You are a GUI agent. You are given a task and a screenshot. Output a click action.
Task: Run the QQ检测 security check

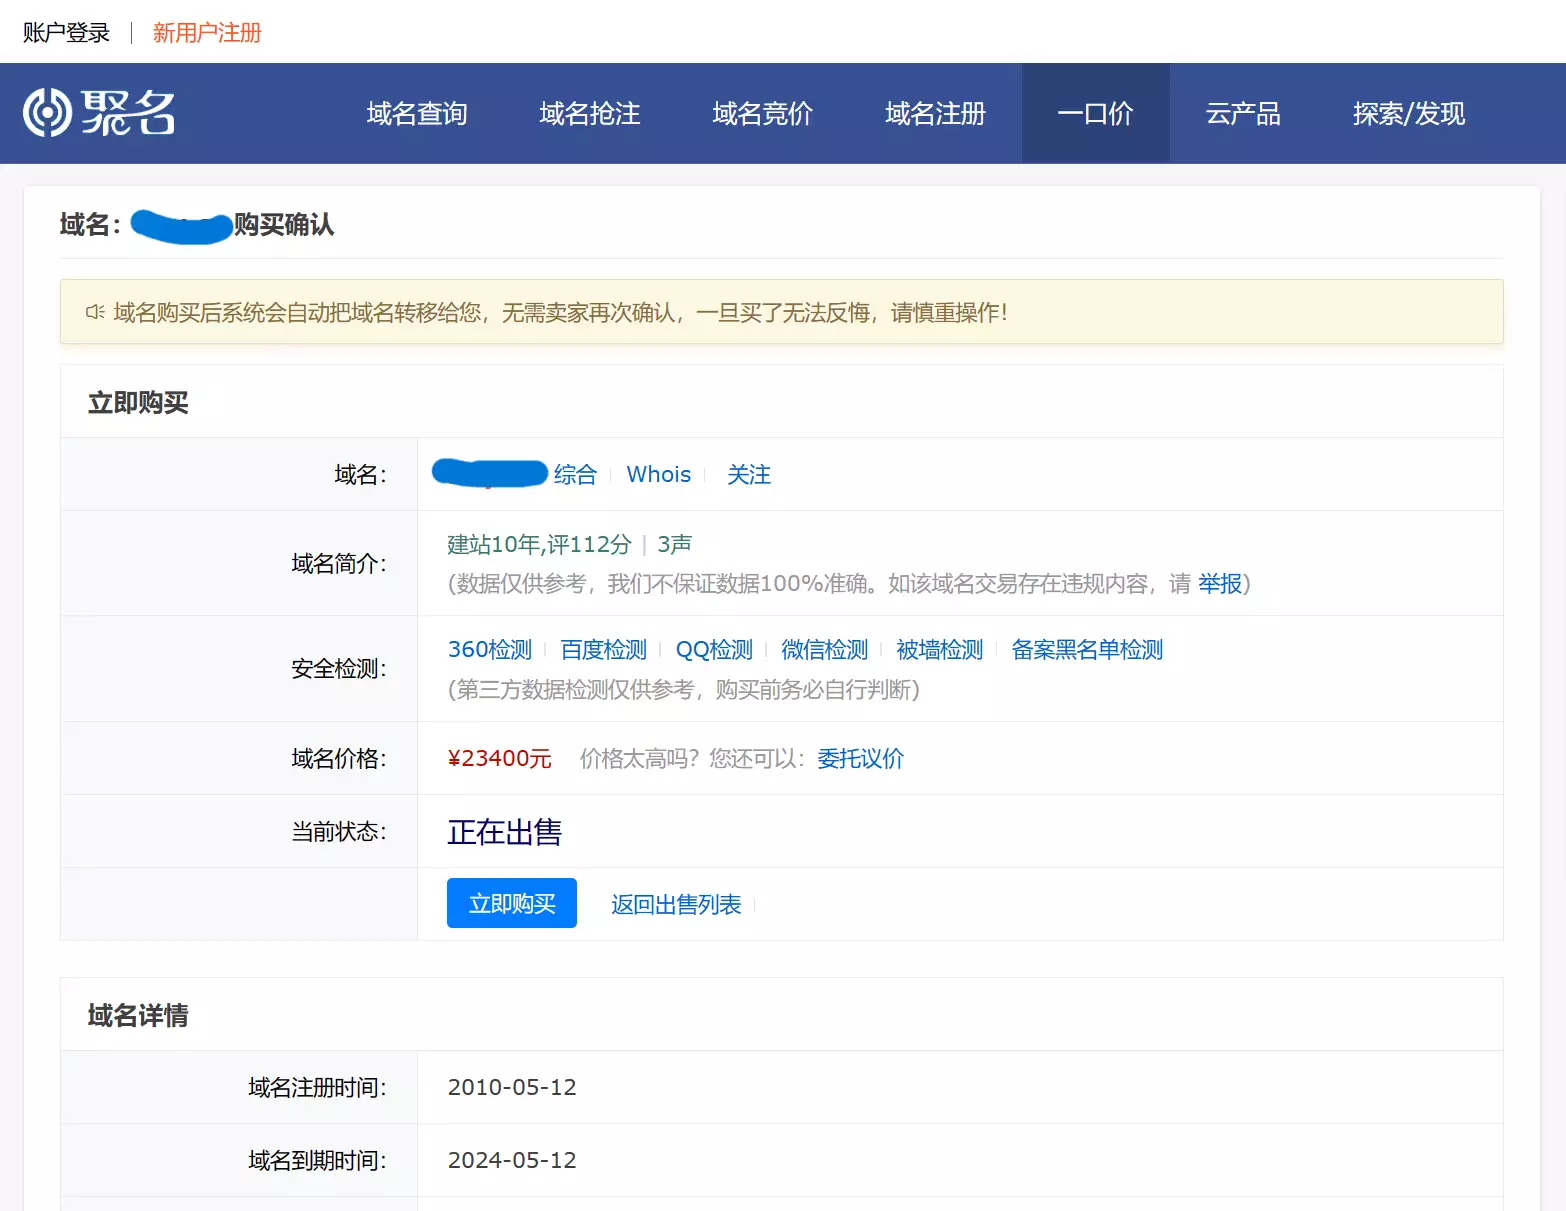[x=714, y=649]
